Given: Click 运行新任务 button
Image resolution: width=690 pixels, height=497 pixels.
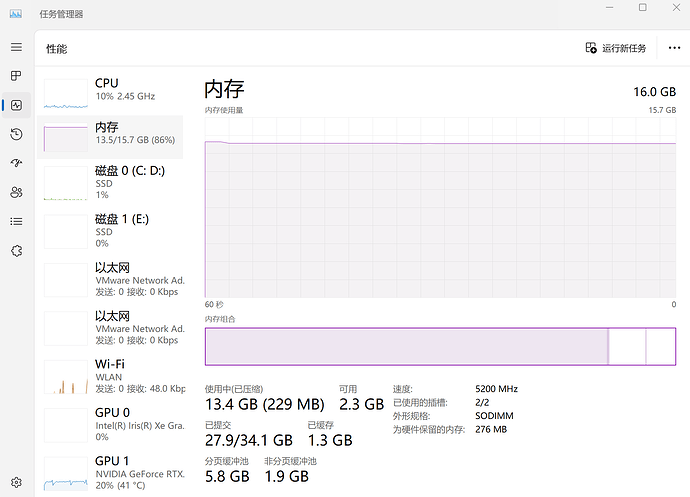Looking at the screenshot, I should 616,48.
